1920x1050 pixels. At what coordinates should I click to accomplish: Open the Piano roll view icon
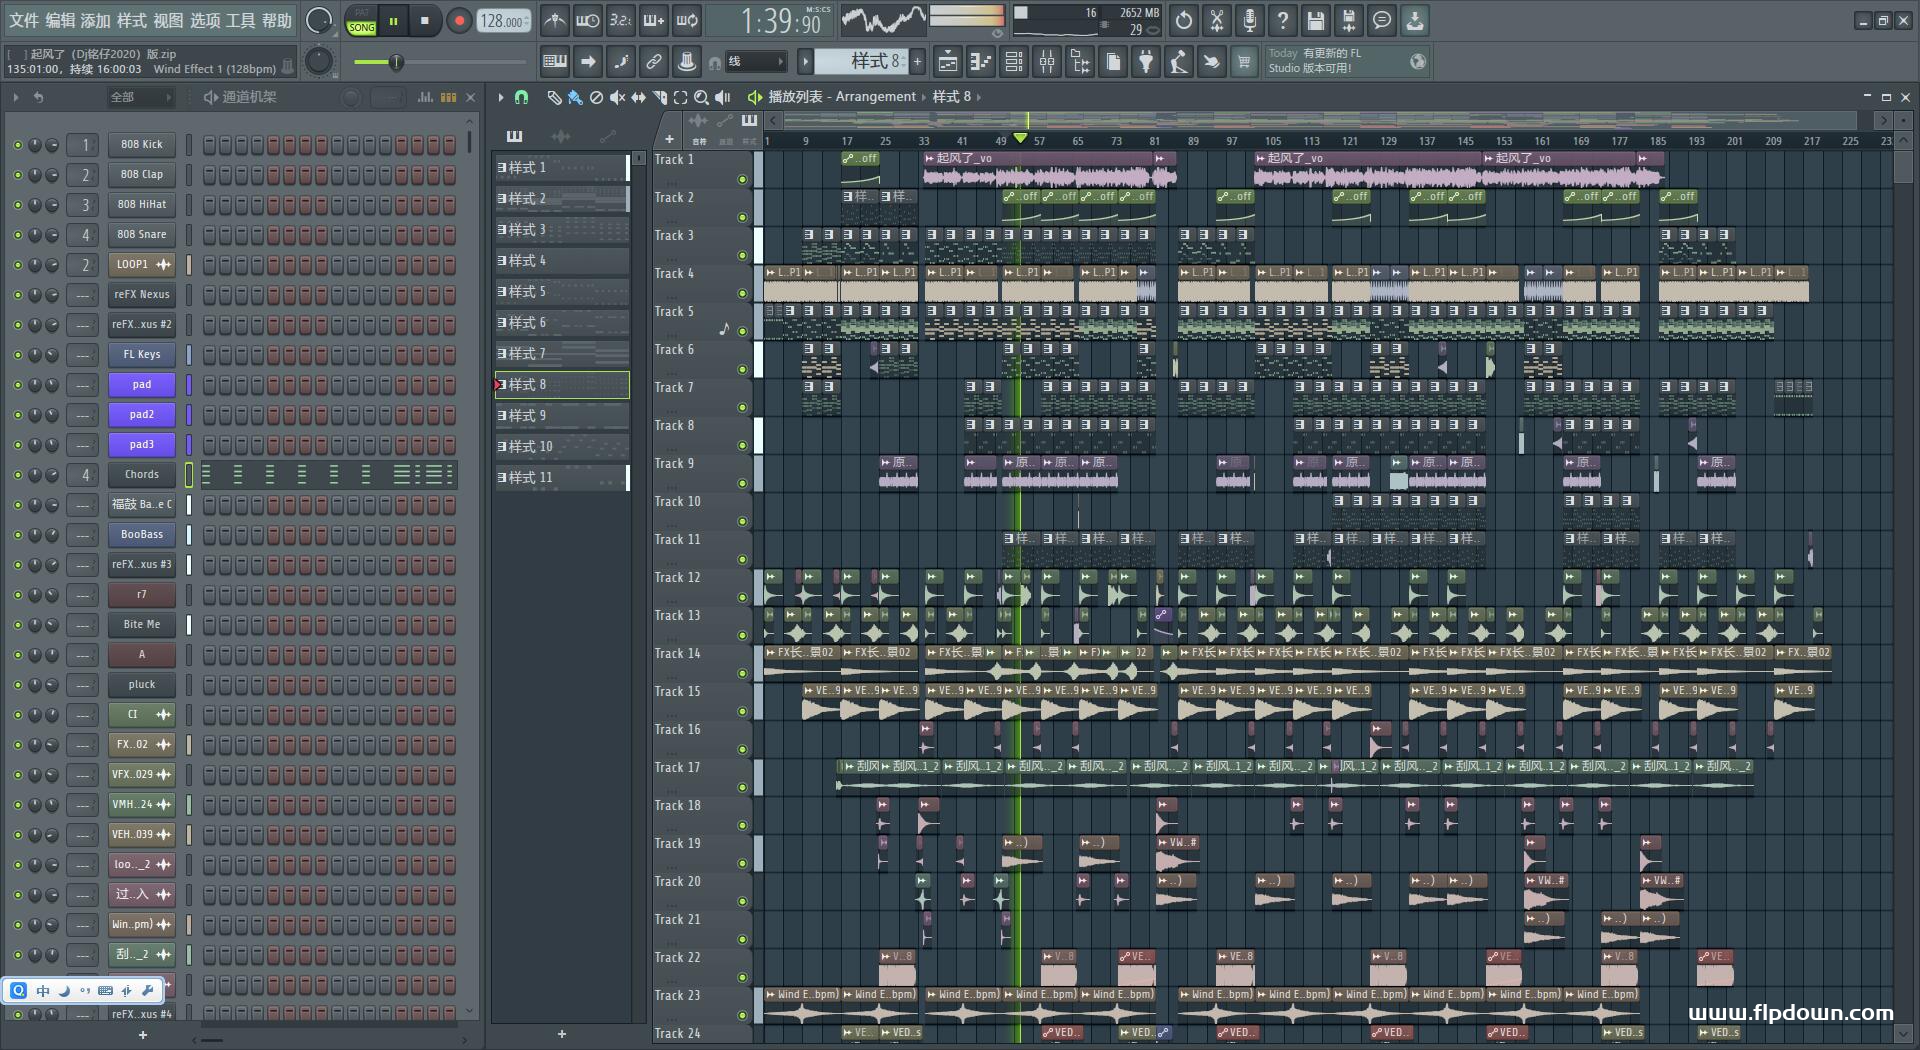pos(980,62)
